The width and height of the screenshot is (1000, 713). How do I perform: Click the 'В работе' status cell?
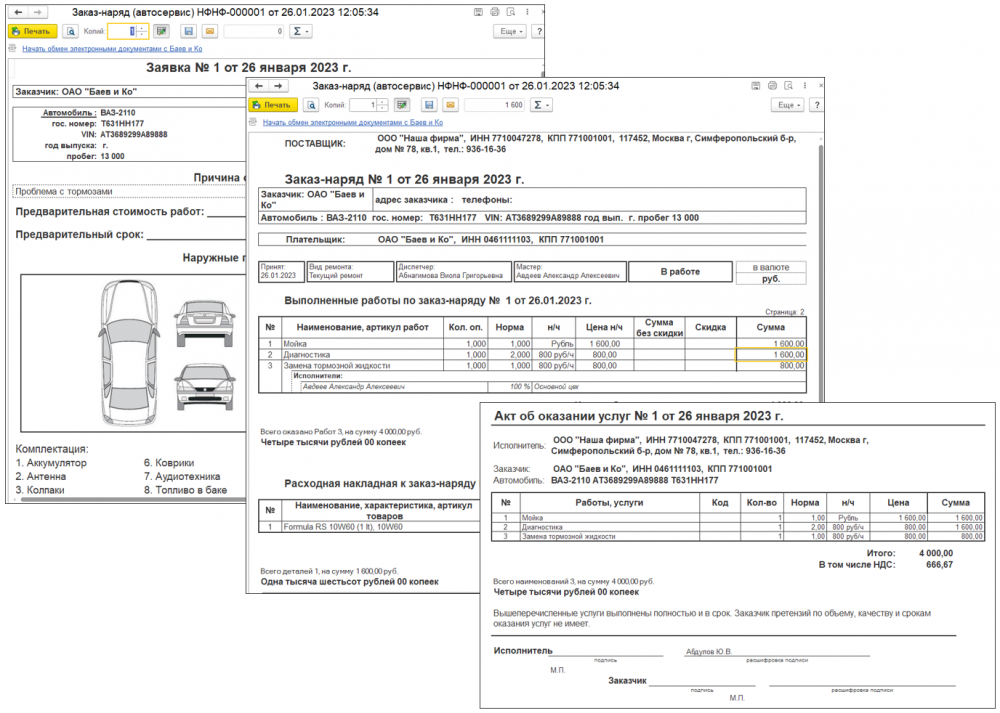coord(680,272)
